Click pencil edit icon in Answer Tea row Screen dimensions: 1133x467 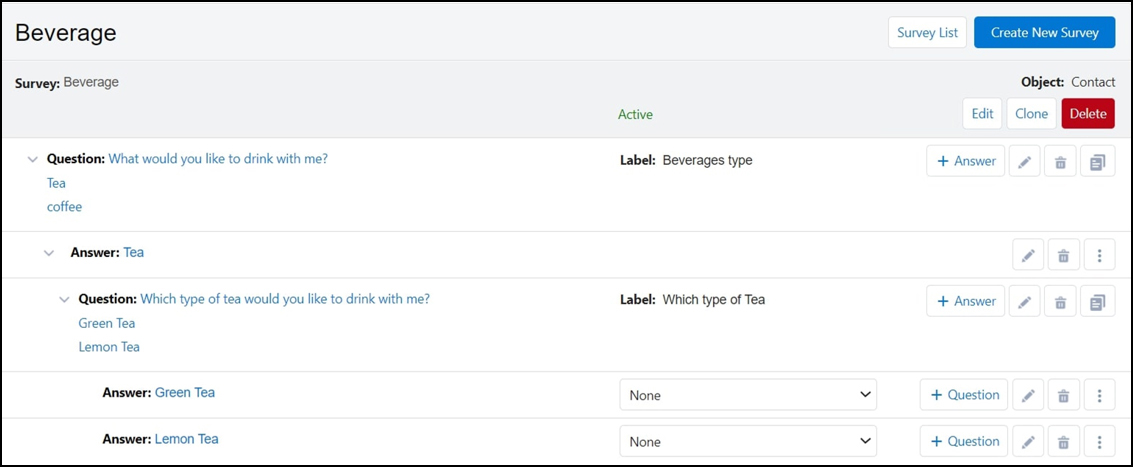point(1027,256)
